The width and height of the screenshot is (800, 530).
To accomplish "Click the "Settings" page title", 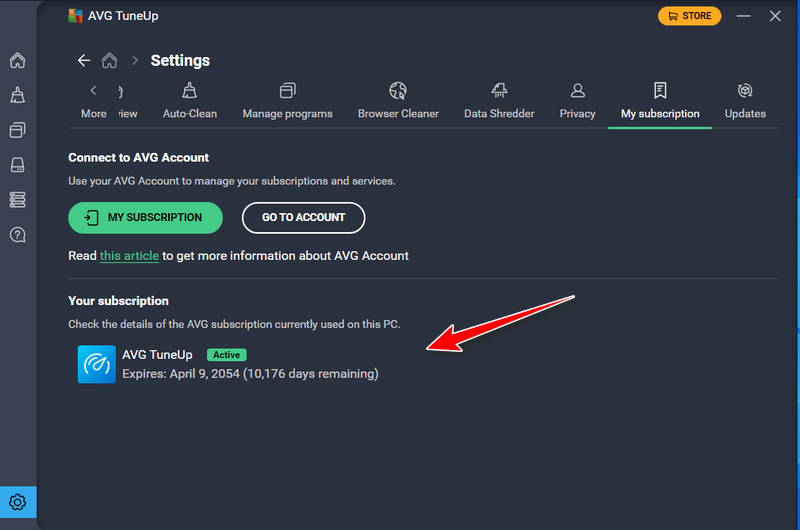I will 180,61.
